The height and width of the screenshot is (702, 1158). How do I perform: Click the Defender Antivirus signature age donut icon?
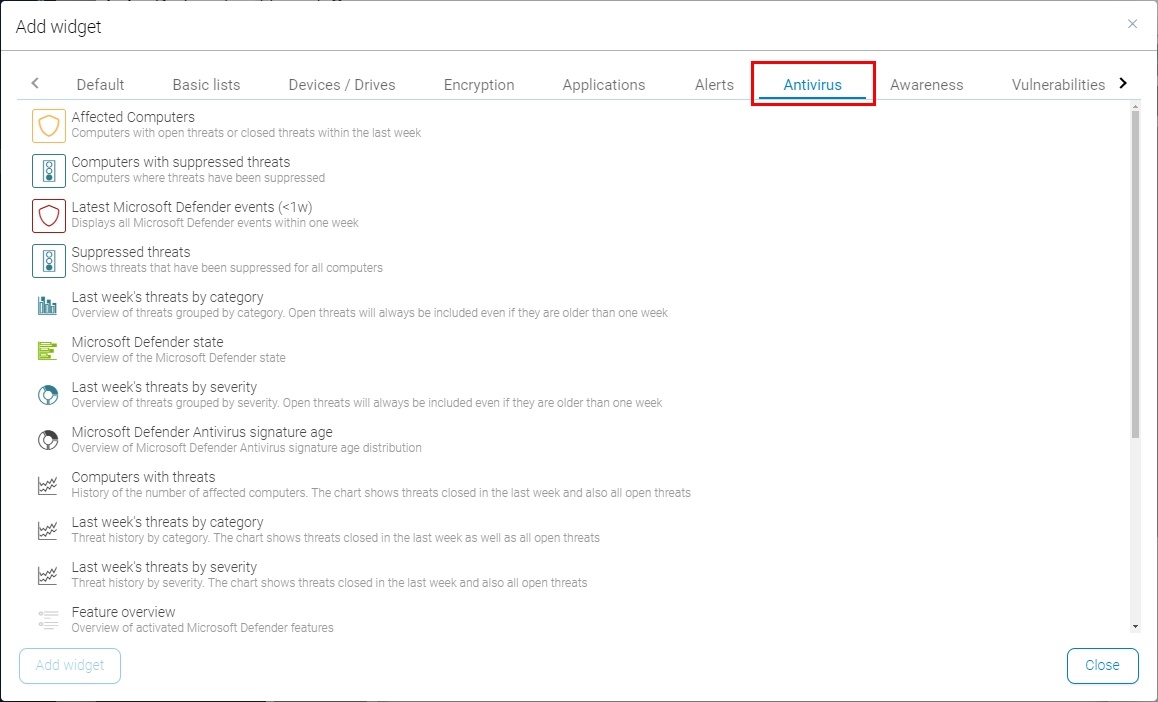tap(48, 440)
